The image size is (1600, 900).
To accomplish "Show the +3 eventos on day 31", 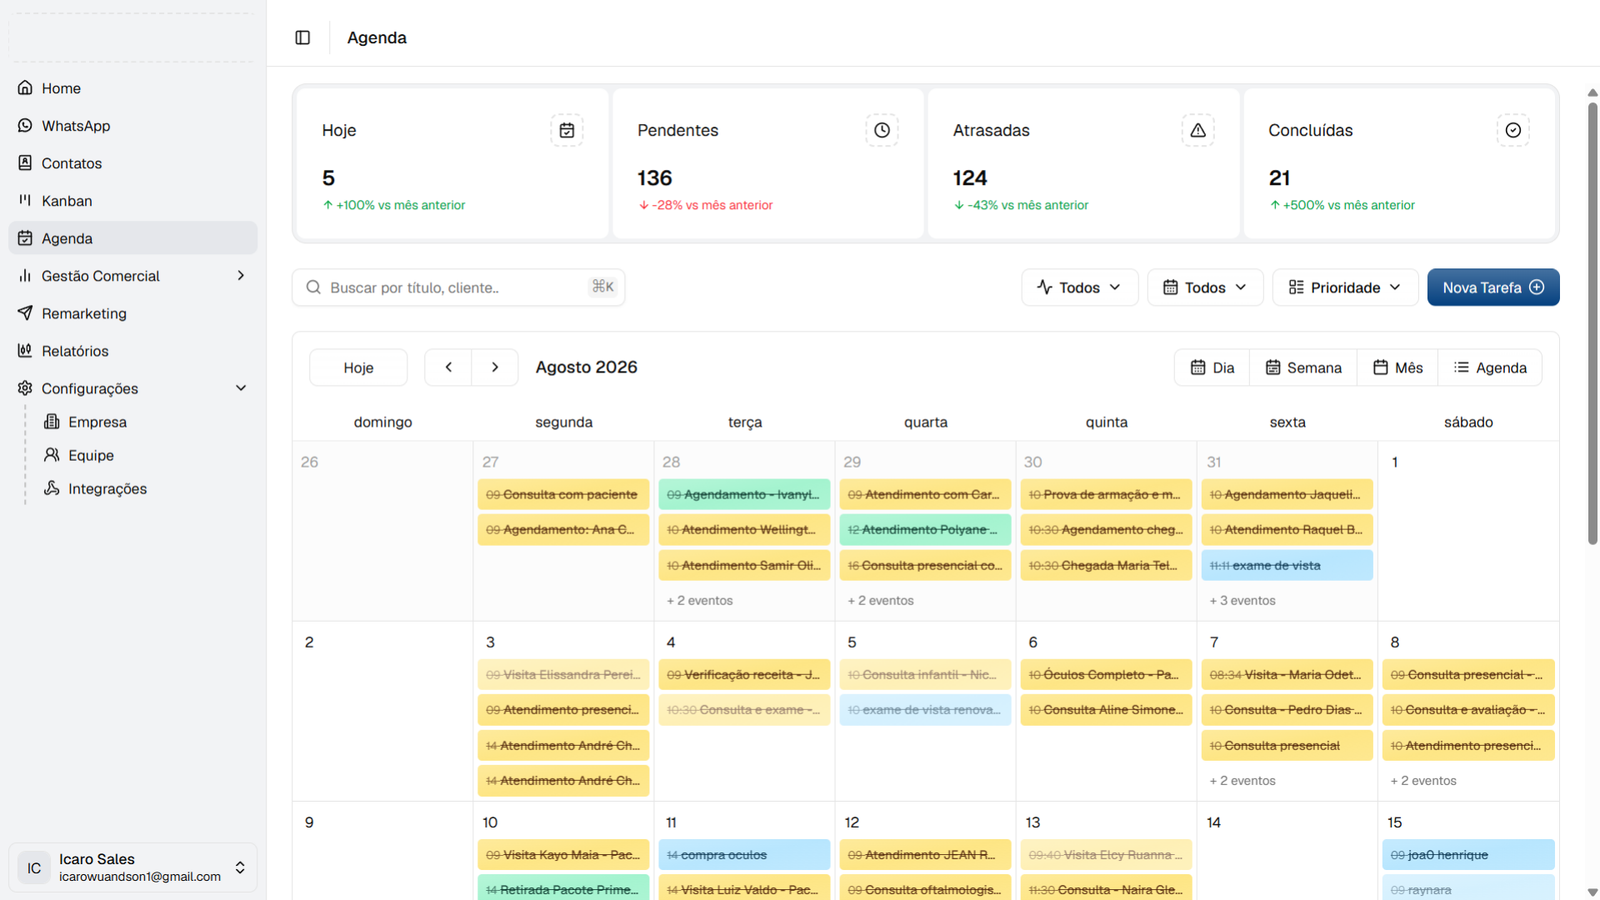I will tap(1242, 601).
